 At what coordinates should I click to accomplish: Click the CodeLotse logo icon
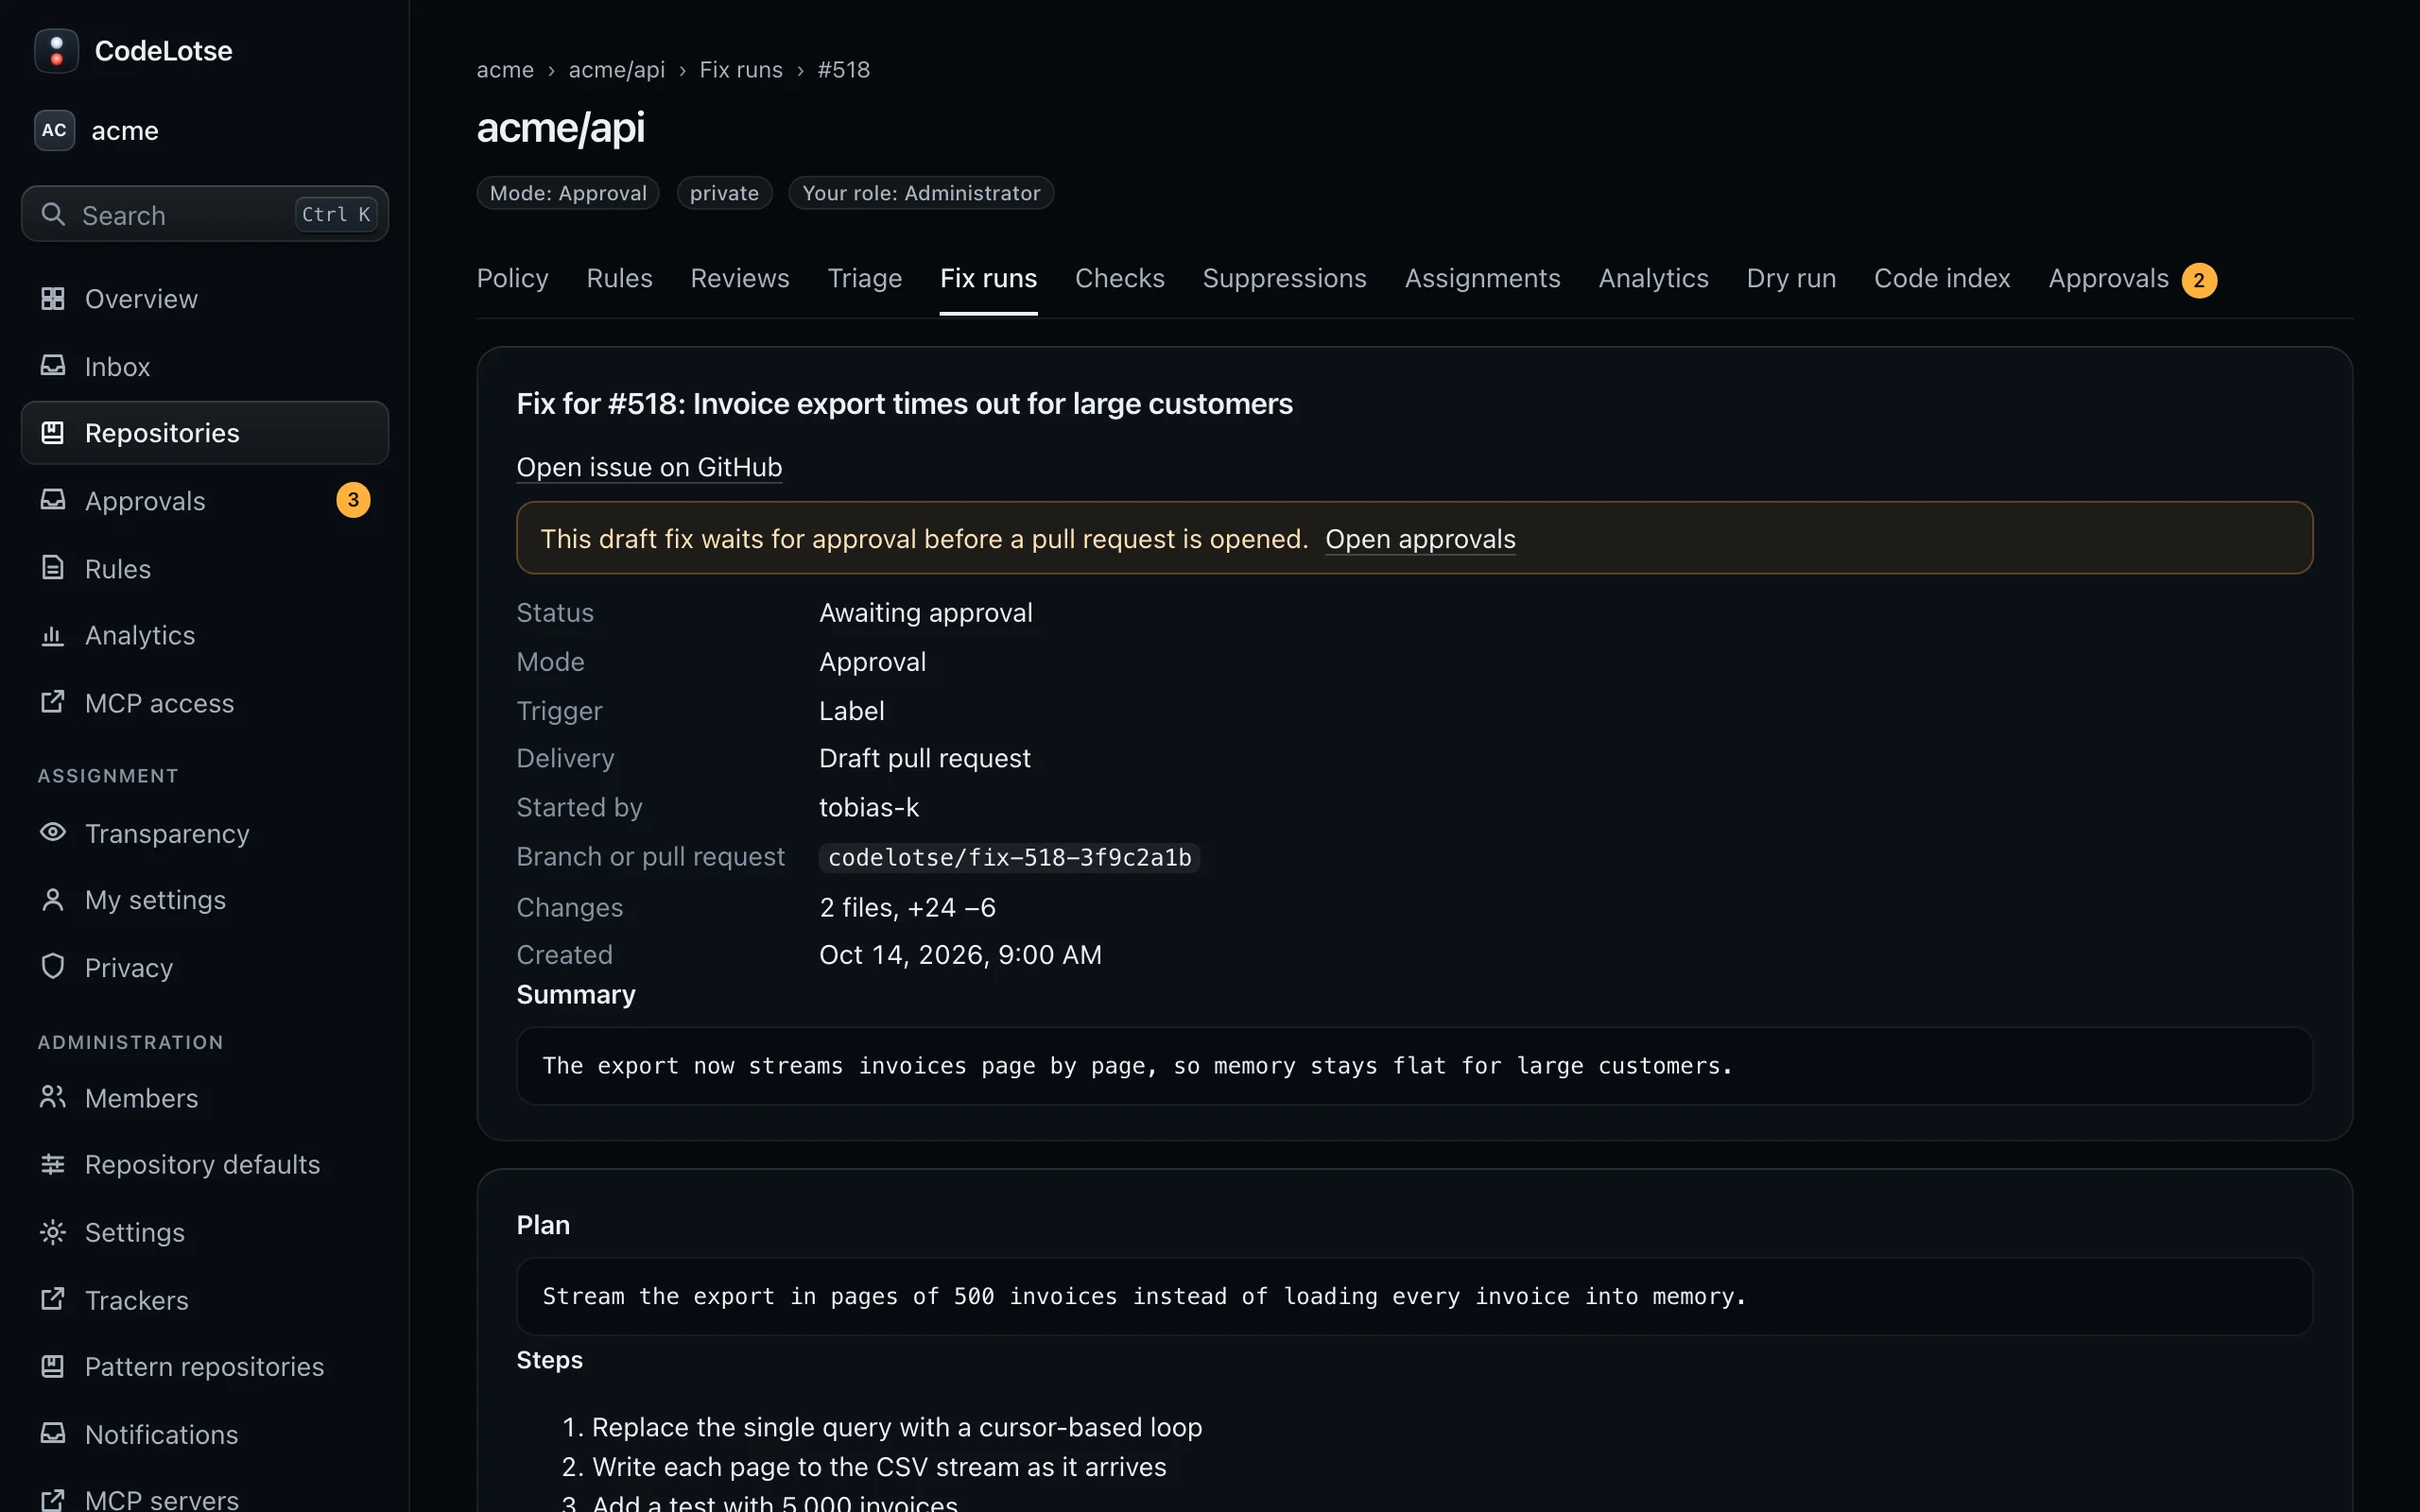pos(56,51)
